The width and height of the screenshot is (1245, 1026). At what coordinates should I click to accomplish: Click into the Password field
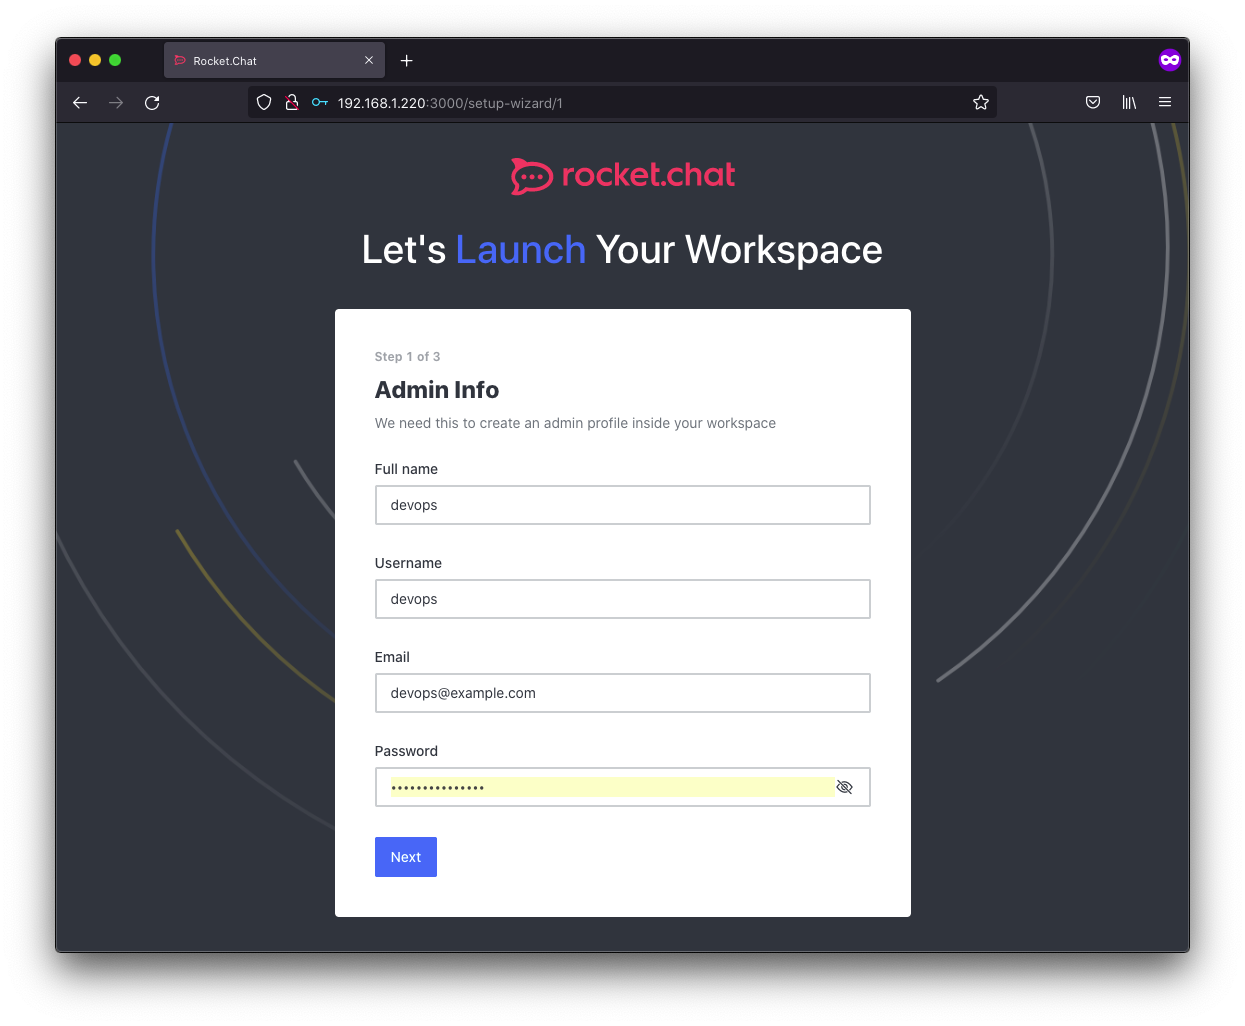point(600,787)
